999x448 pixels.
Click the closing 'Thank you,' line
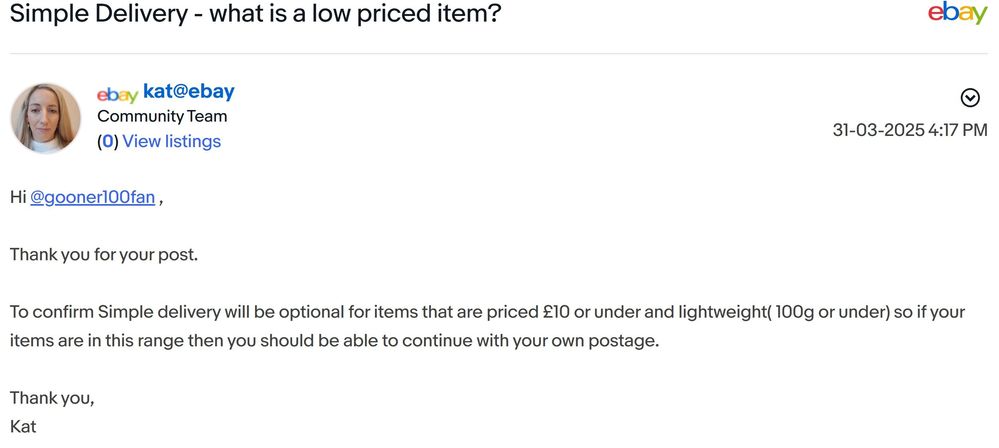52,398
